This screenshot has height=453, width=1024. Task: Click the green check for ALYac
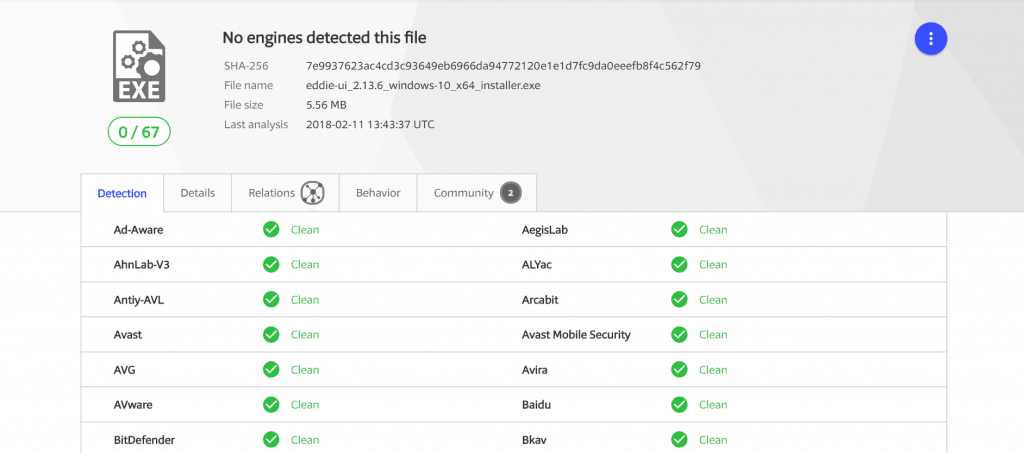click(679, 264)
